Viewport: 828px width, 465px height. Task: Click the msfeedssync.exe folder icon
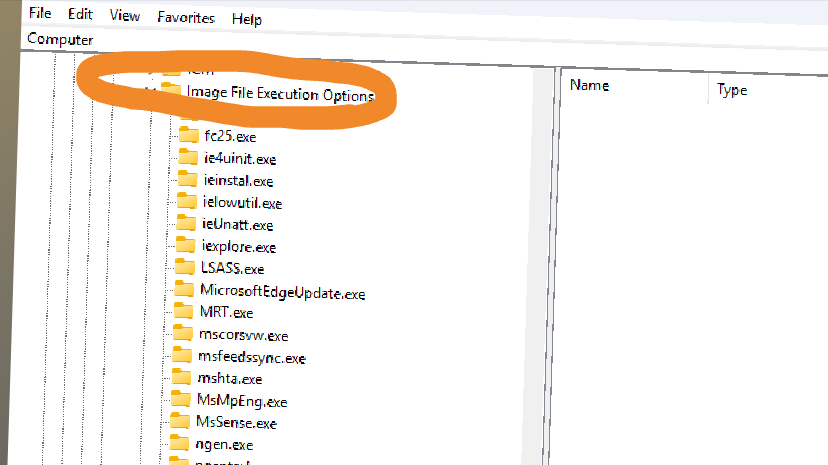pyautogui.click(x=182, y=355)
